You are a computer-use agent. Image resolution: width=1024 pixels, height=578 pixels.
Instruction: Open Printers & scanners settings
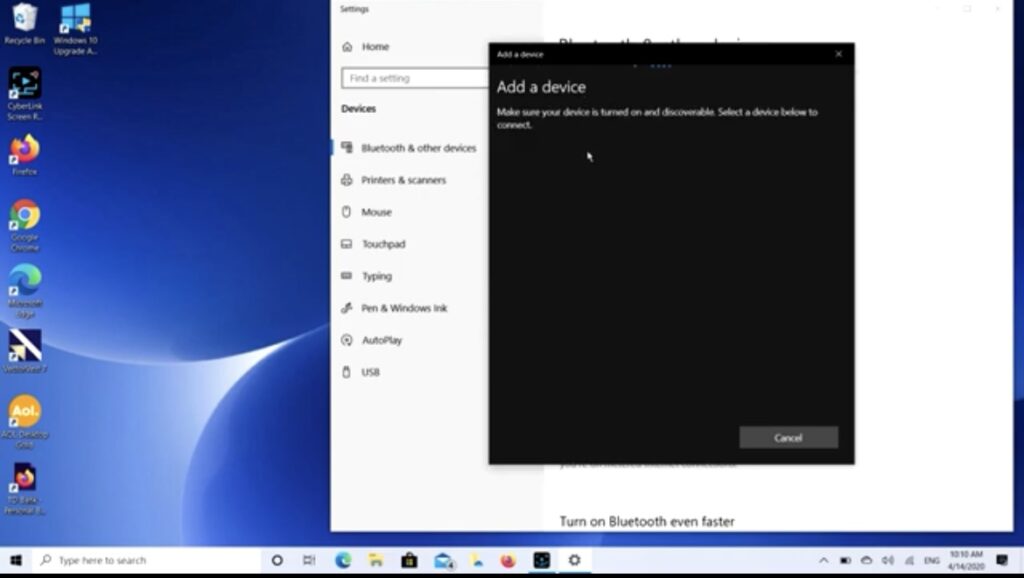point(403,180)
